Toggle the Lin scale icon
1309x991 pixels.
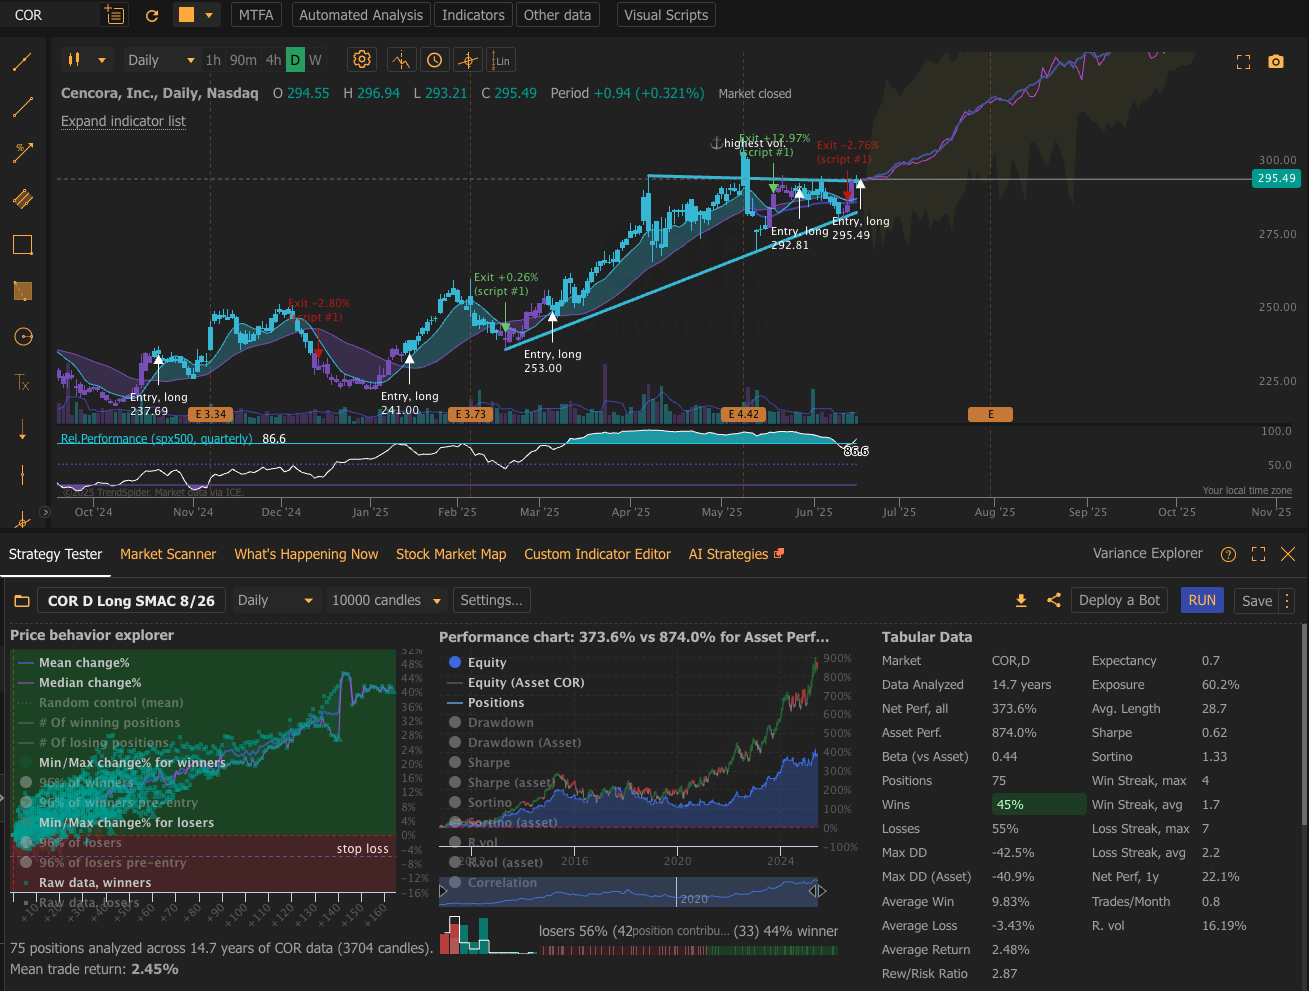pyautogui.click(x=501, y=60)
